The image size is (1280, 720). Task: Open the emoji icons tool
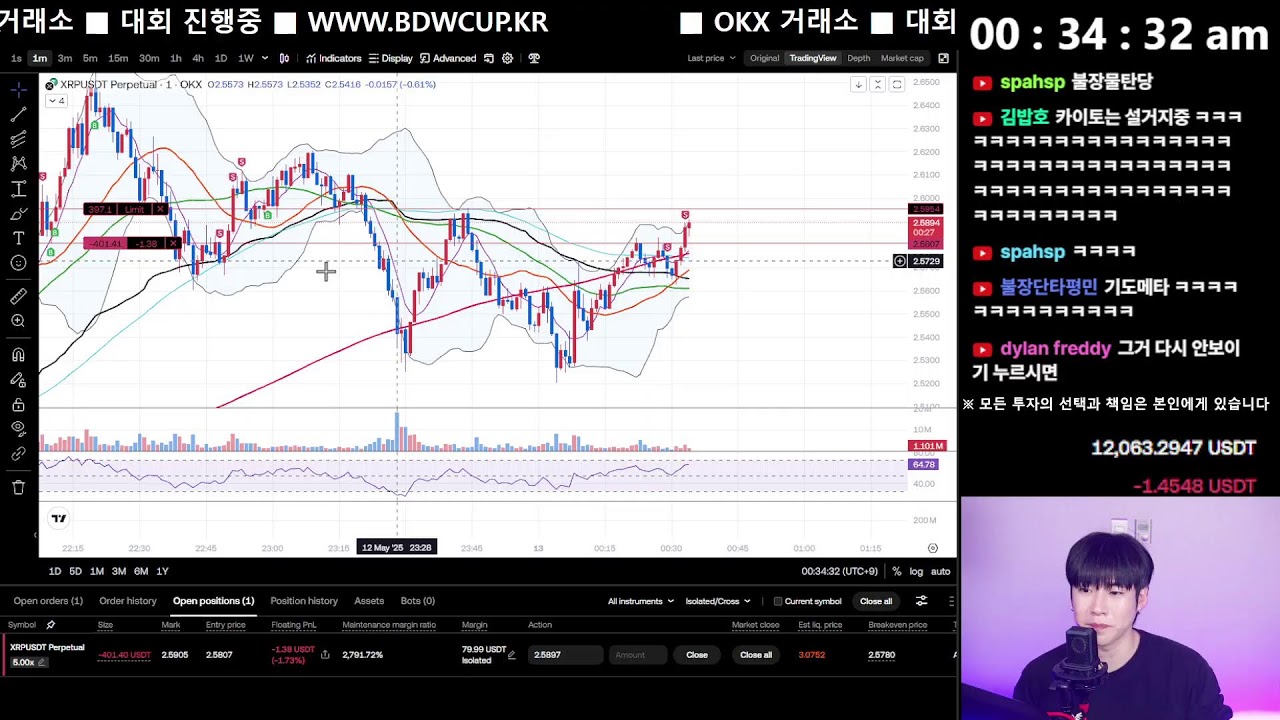(x=18, y=263)
